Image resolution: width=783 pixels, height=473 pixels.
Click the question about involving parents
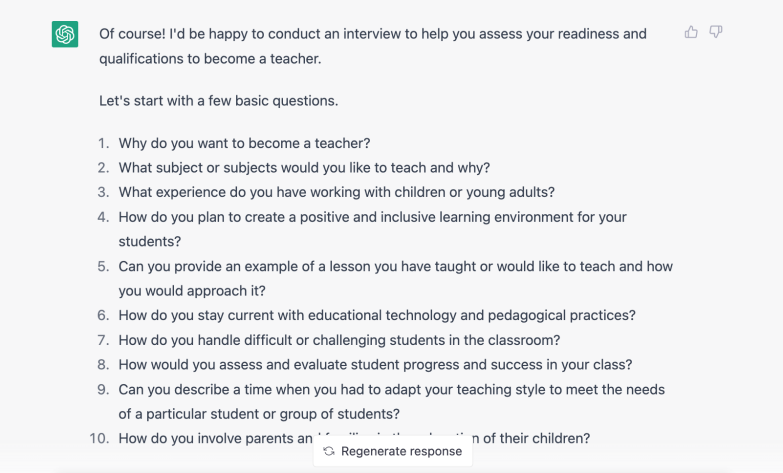coord(354,439)
